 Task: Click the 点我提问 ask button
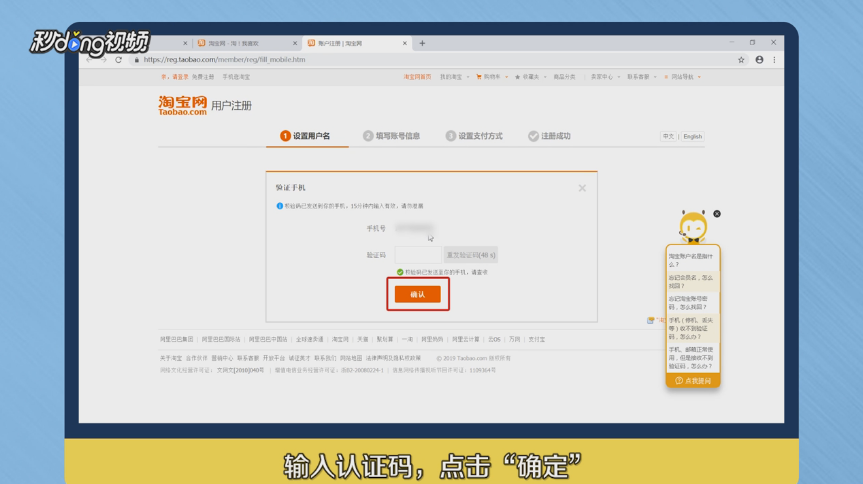tap(693, 380)
